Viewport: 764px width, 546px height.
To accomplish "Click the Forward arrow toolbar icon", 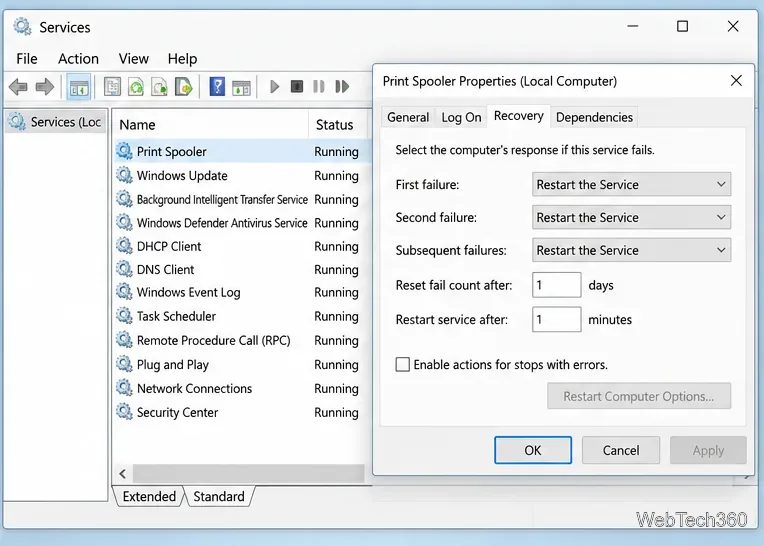I will pos(45,87).
